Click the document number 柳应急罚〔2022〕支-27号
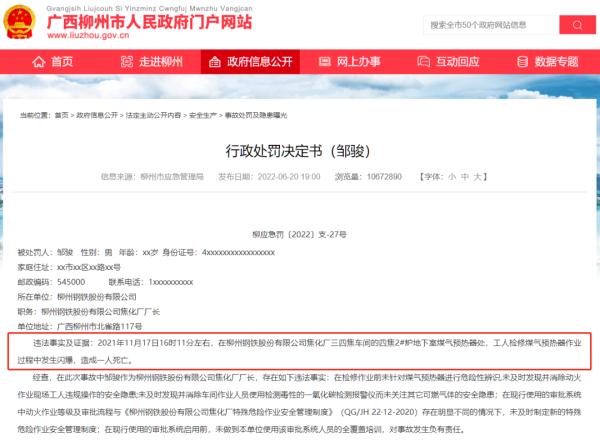The width and height of the screenshot is (600, 441). [299, 235]
